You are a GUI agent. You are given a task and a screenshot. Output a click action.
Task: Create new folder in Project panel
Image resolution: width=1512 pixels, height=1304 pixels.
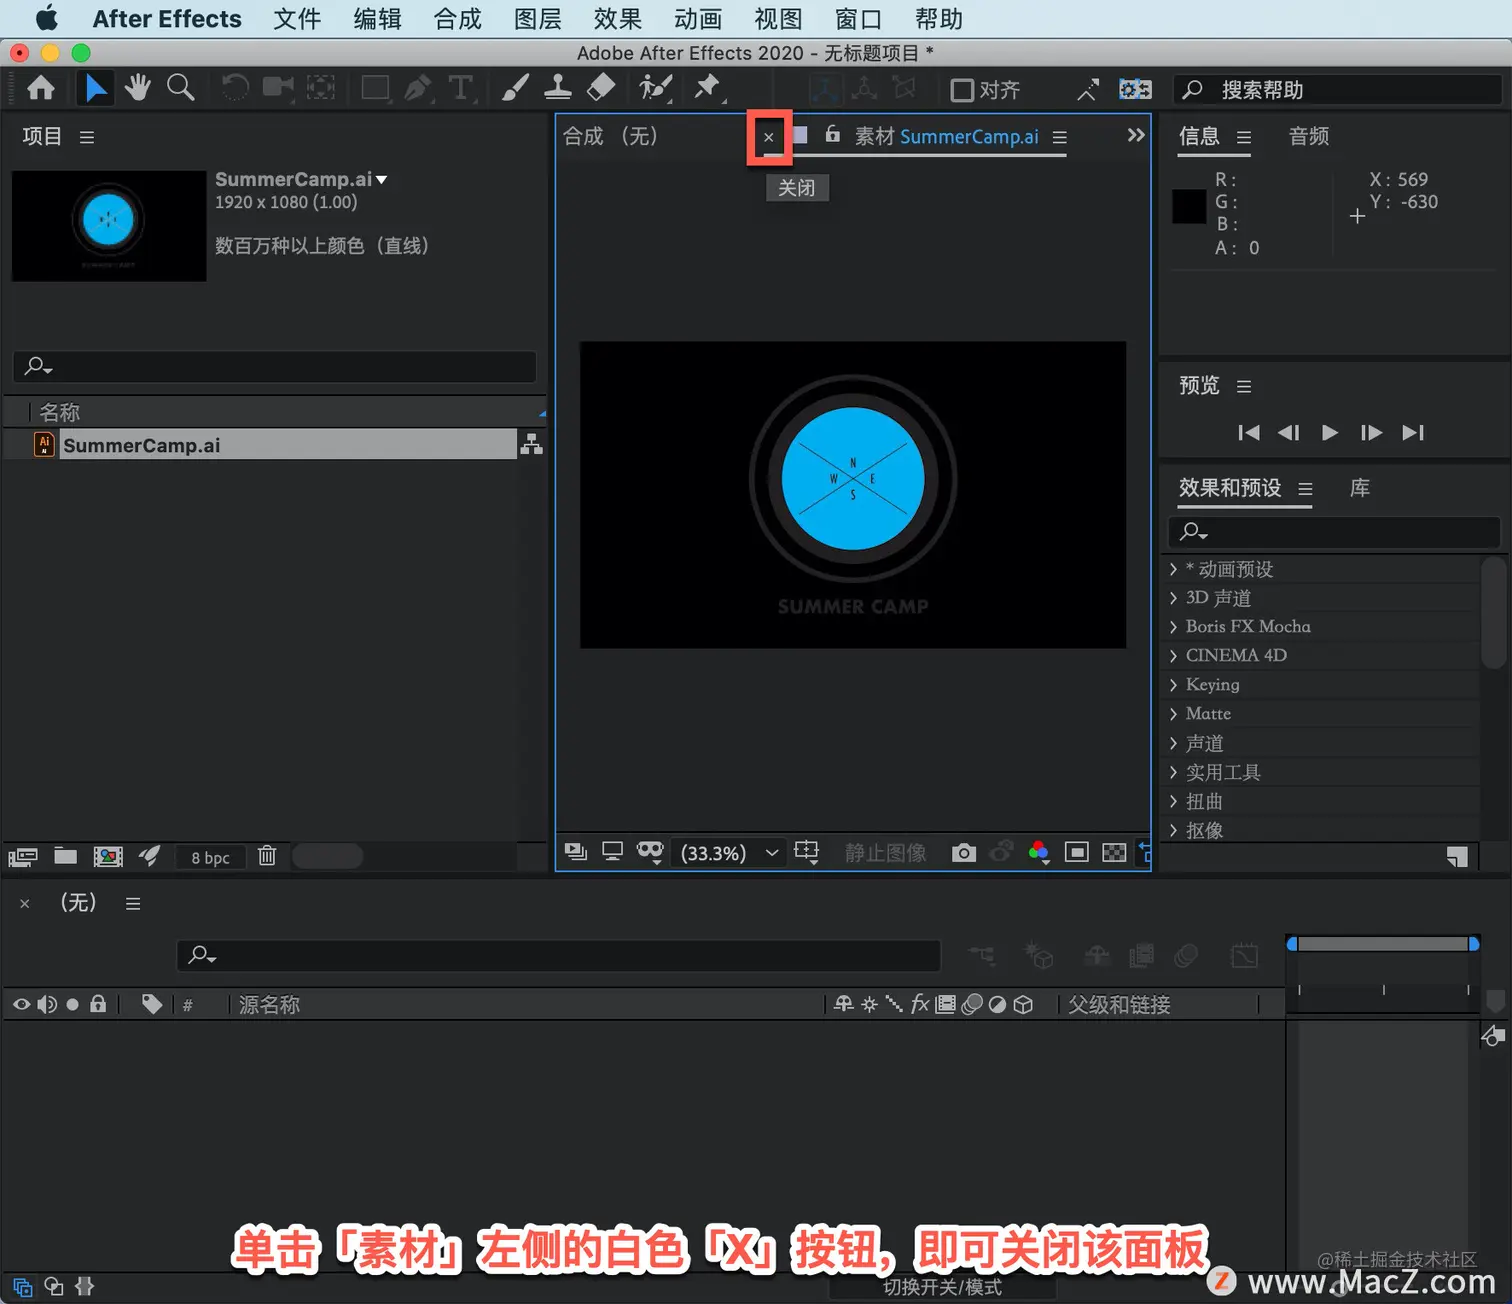click(66, 856)
